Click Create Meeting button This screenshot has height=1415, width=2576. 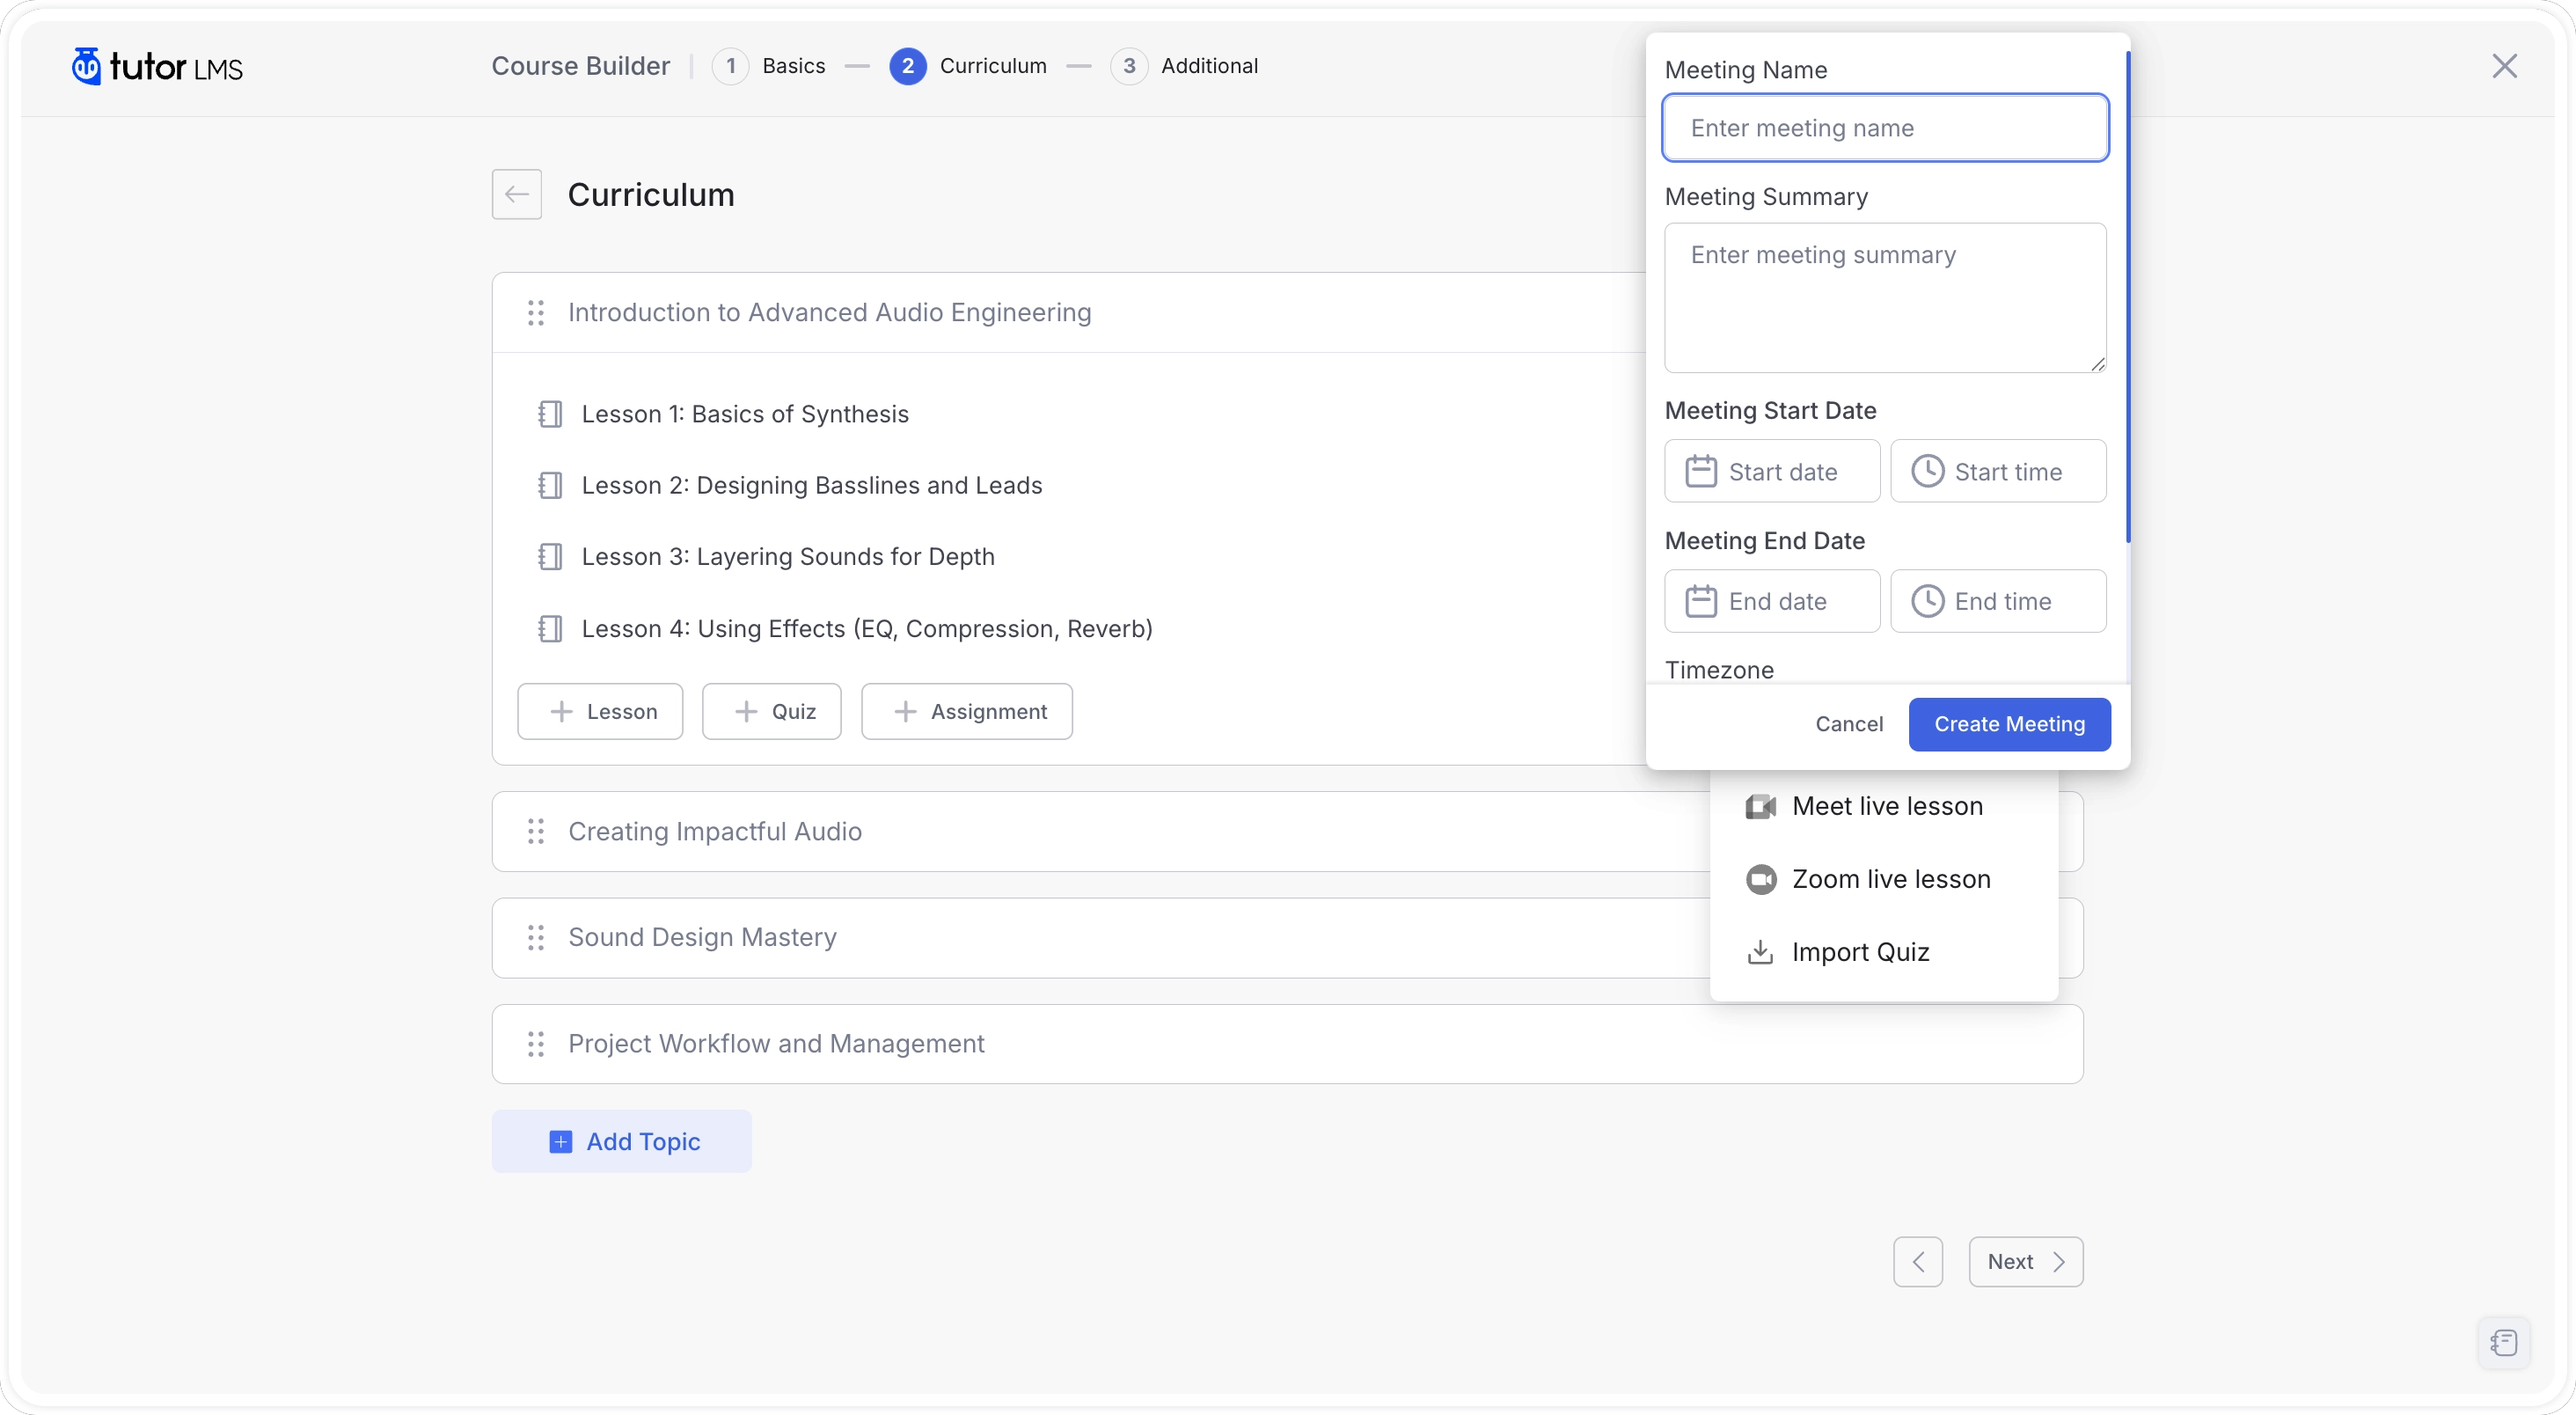(2009, 724)
